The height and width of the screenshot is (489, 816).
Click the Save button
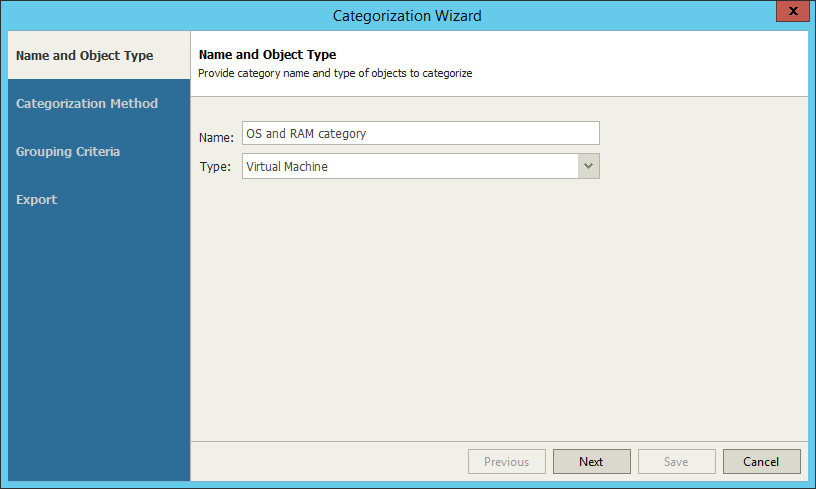(x=677, y=461)
